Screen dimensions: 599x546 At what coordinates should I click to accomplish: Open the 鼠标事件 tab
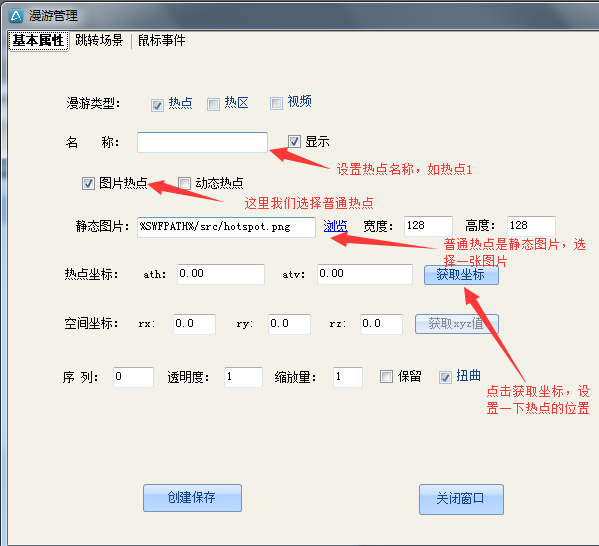click(x=162, y=41)
